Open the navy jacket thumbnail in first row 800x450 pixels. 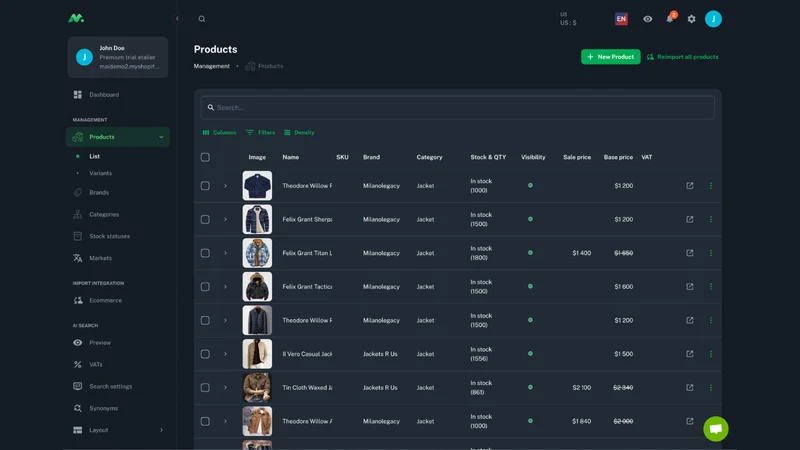(257, 186)
